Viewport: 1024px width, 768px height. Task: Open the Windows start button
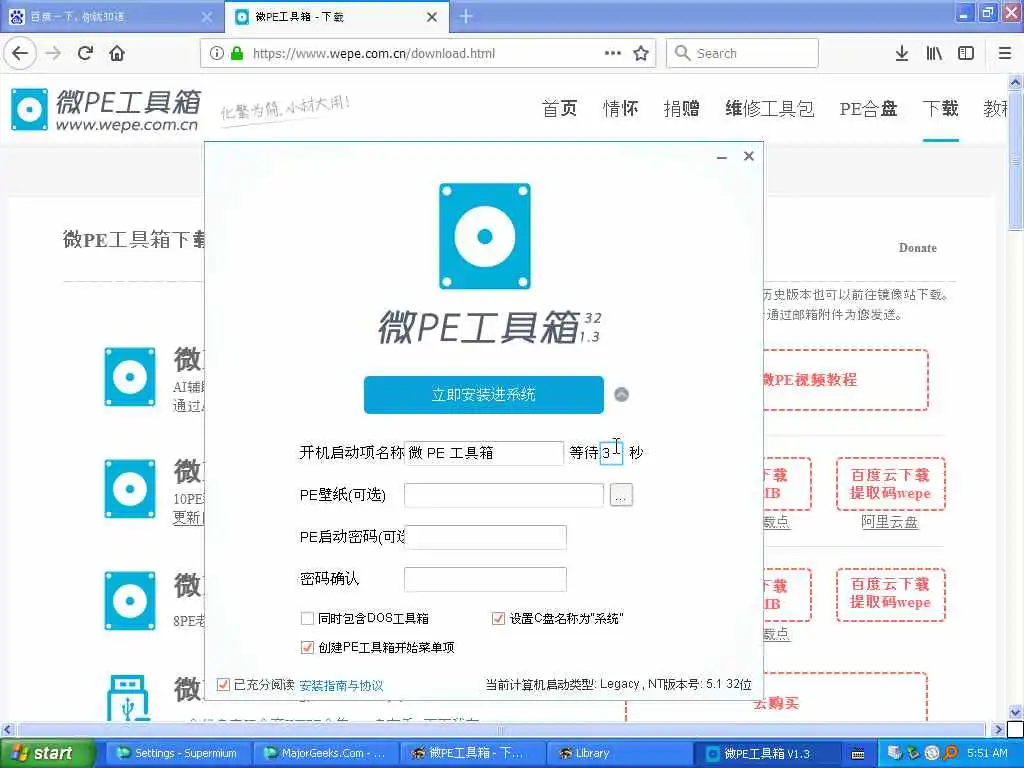pos(47,753)
